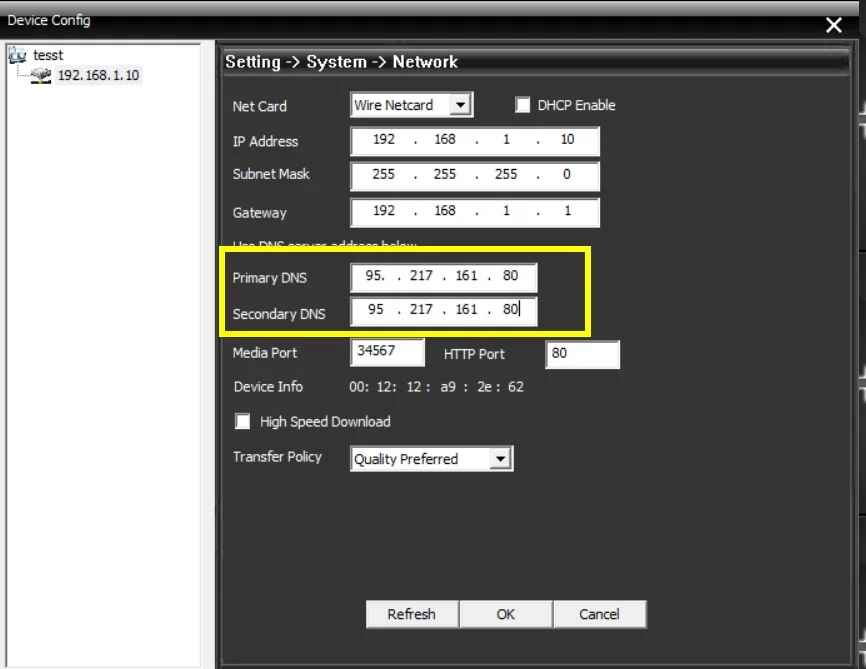Enable the DHCP Enable checkbox
Viewport: 866px width, 669px height.
point(522,104)
